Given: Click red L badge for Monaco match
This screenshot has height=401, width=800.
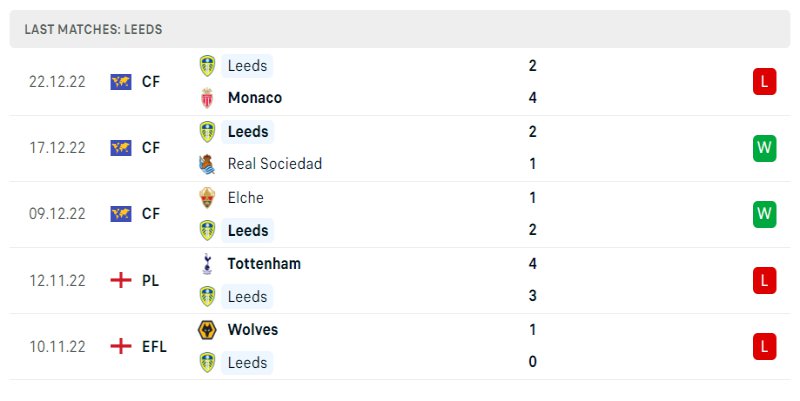Looking at the screenshot, I should click(765, 82).
